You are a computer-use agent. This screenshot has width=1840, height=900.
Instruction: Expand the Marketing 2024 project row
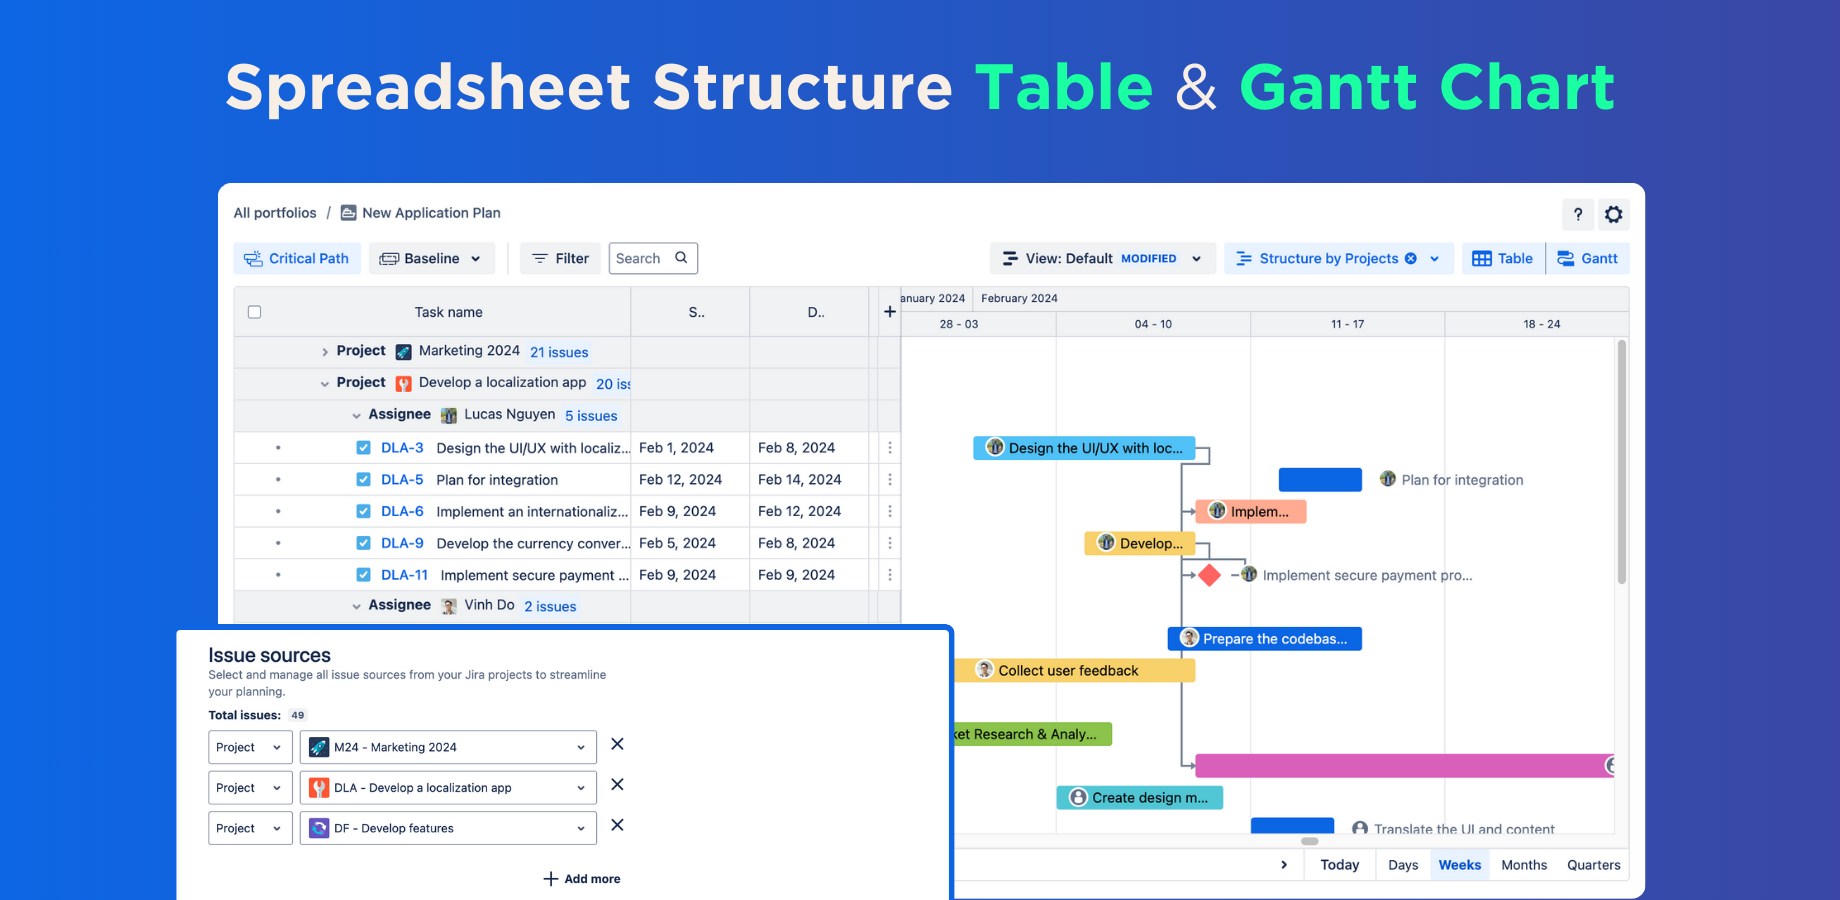(325, 352)
